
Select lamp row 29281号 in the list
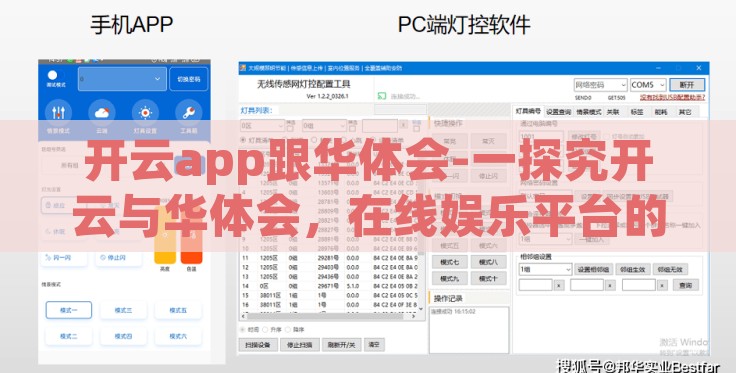tap(329, 258)
